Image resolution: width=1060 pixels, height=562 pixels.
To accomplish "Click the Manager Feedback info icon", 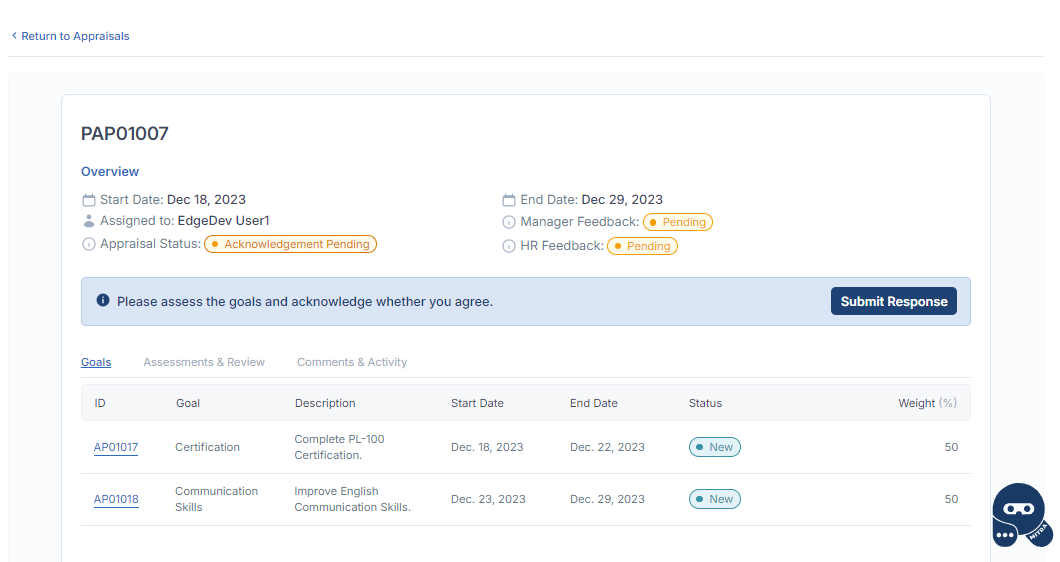I will (x=509, y=222).
